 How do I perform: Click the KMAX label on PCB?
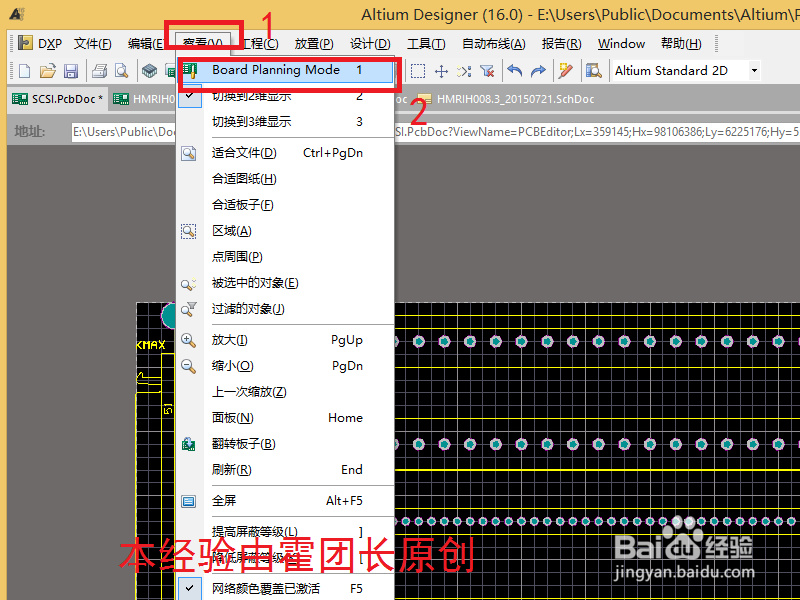click(151, 345)
